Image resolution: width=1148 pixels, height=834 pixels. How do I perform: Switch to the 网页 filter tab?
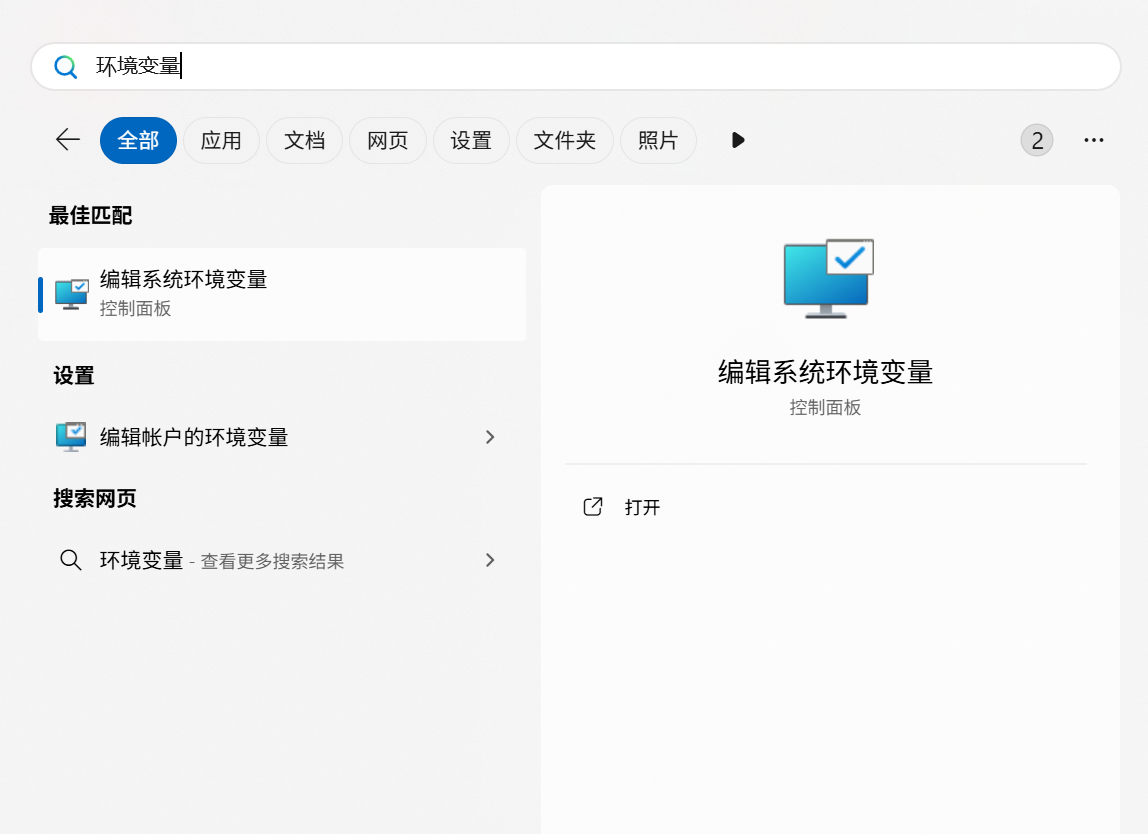(x=388, y=140)
